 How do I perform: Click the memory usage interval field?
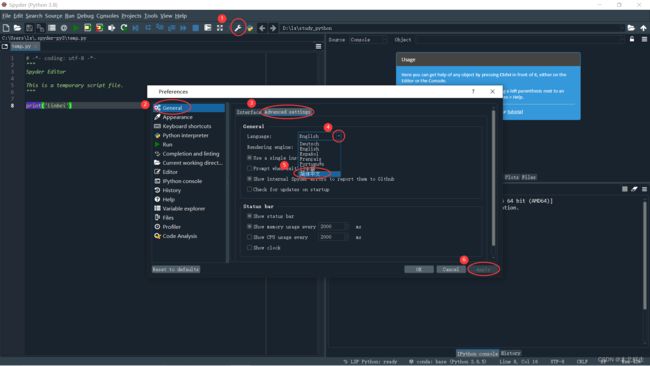[x=332, y=227]
